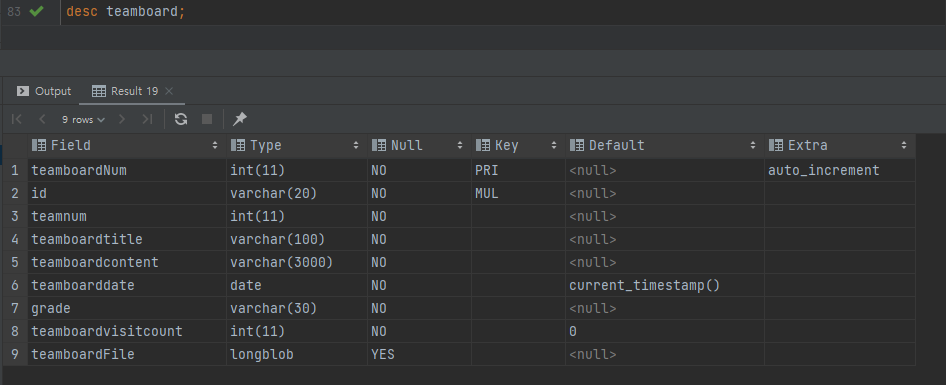Click the green checkmark on line 83
Viewport: 946px width, 385px height.
click(37, 11)
